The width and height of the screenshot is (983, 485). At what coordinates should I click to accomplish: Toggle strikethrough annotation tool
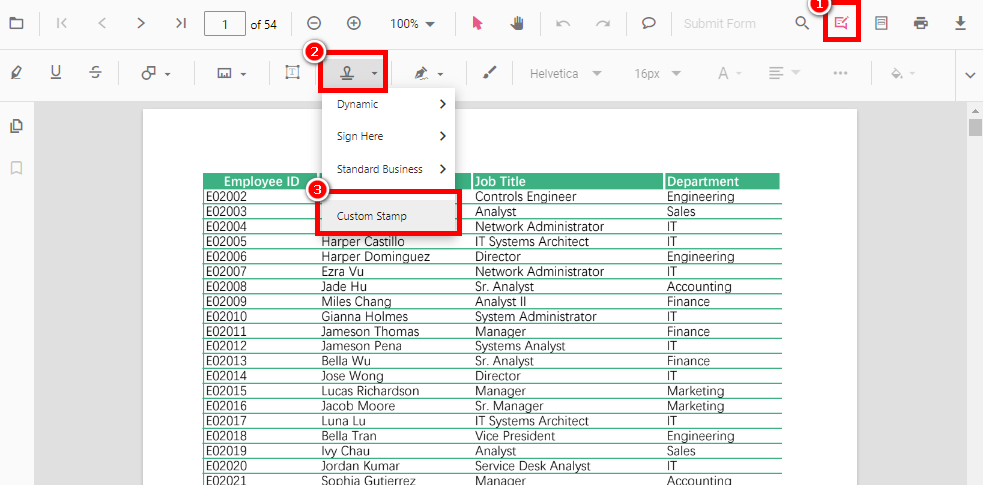click(95, 73)
